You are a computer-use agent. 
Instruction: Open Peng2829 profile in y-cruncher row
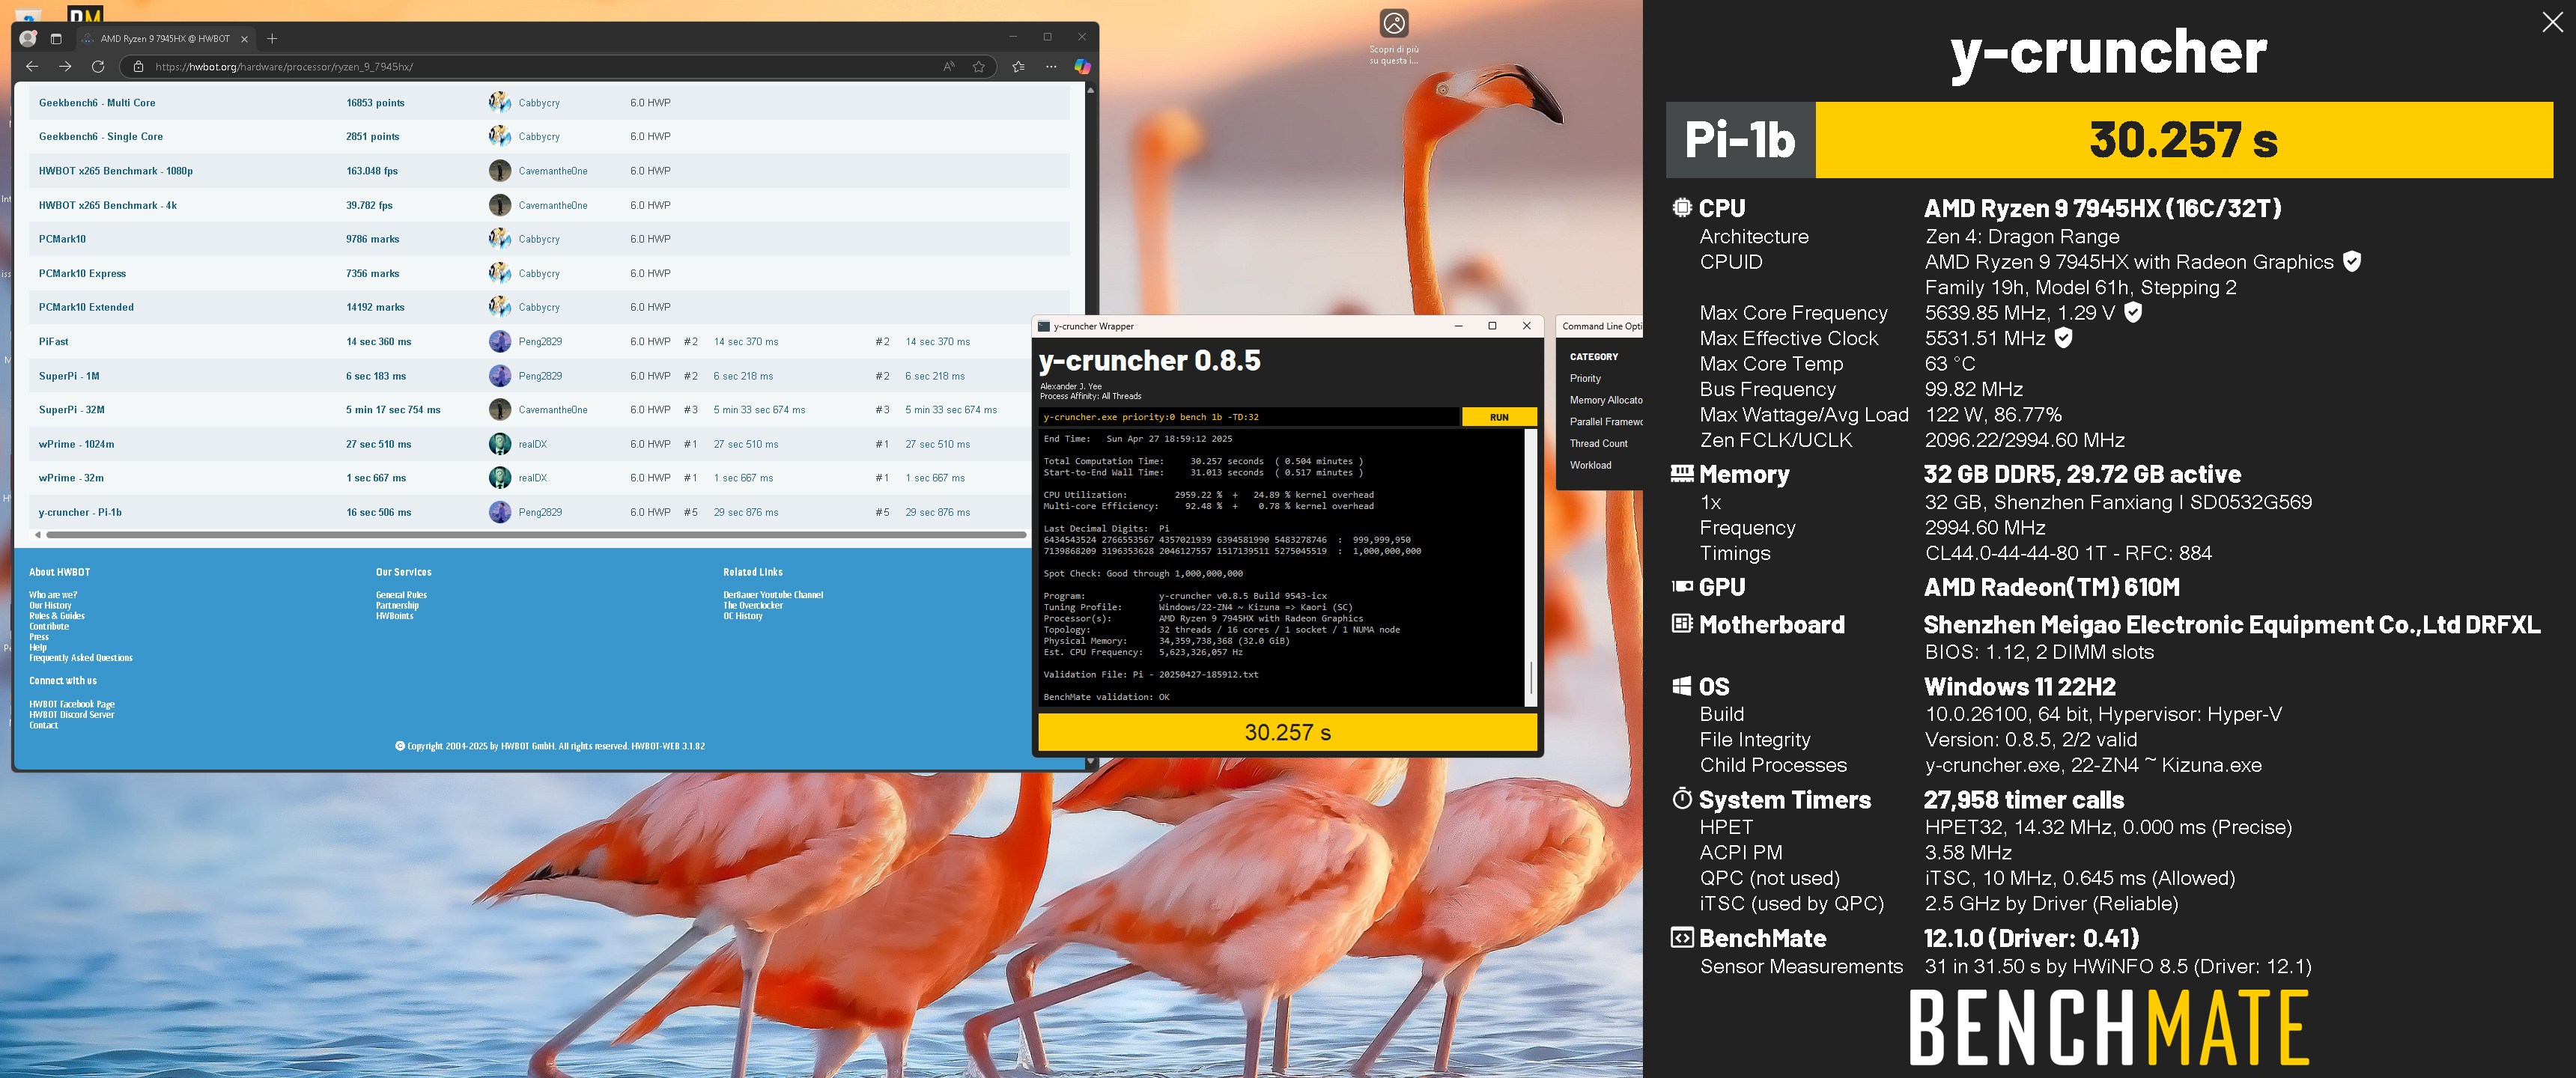click(540, 512)
